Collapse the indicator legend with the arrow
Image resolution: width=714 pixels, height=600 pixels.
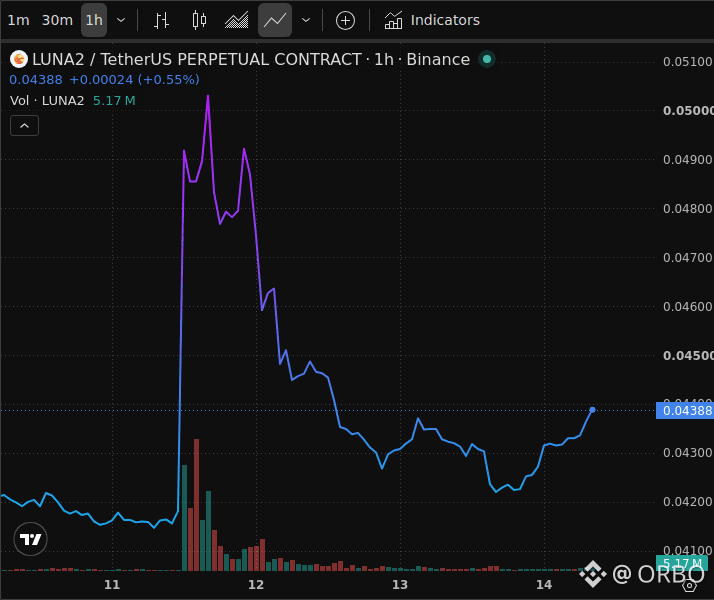25,126
